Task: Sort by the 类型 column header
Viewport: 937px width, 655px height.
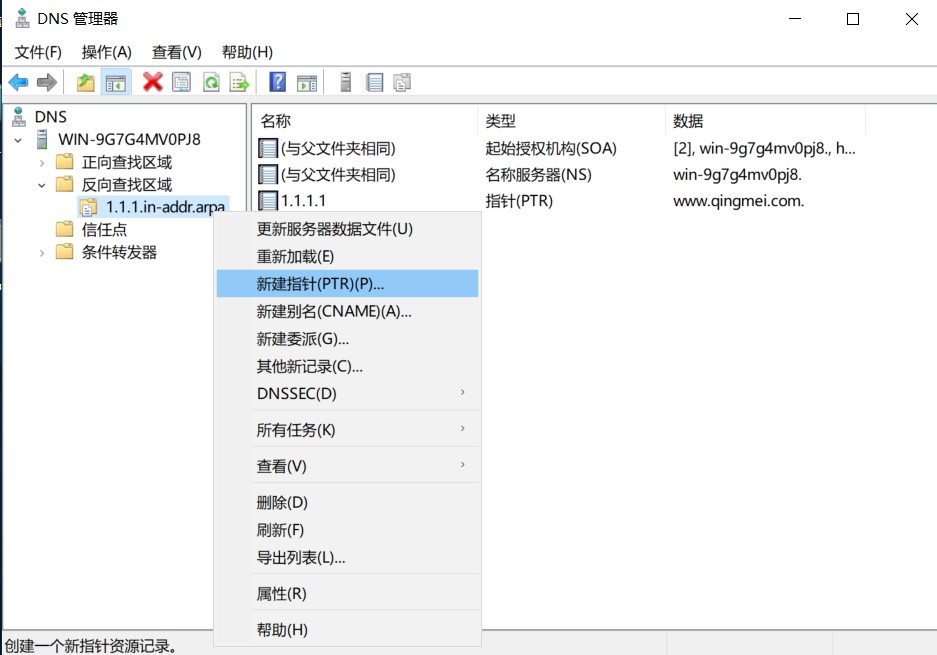Action: point(571,121)
